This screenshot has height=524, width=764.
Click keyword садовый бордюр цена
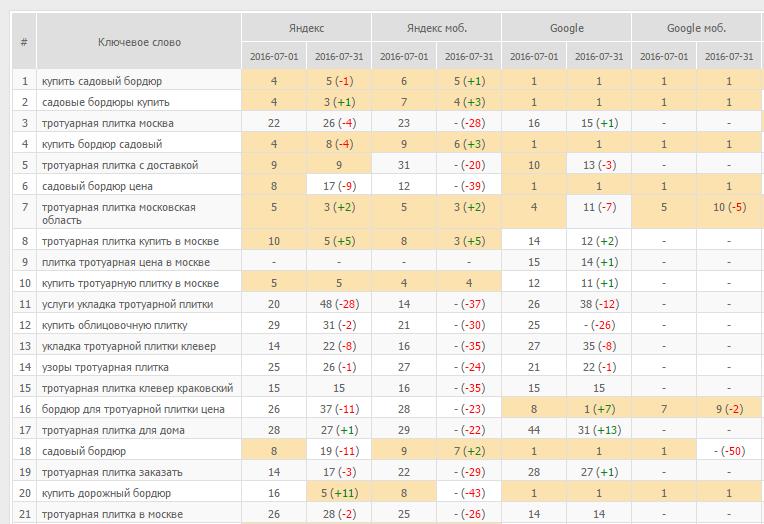pyautogui.click(x=97, y=186)
